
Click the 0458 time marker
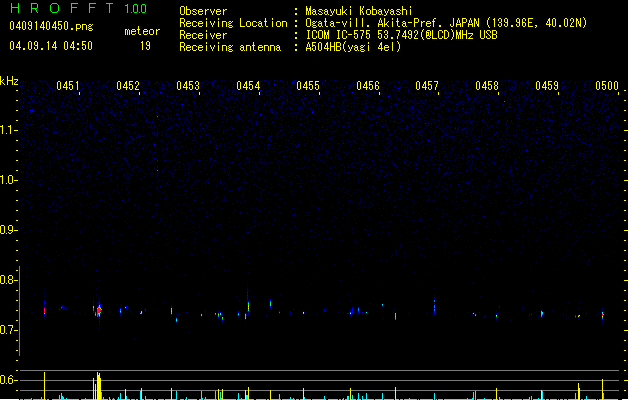click(487, 86)
